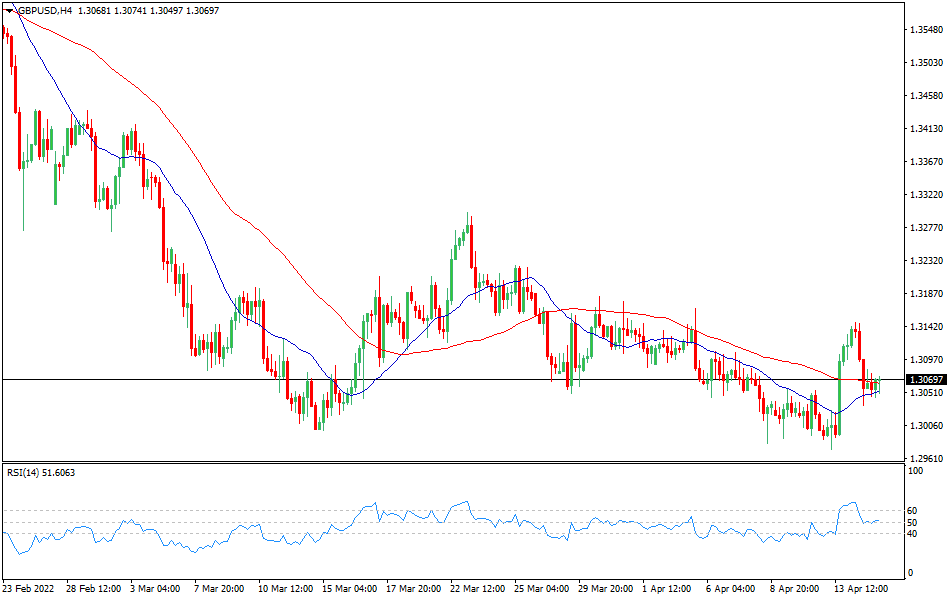The image size is (950, 600).
Task: Select the current price label 1.30697
Action: point(925,379)
